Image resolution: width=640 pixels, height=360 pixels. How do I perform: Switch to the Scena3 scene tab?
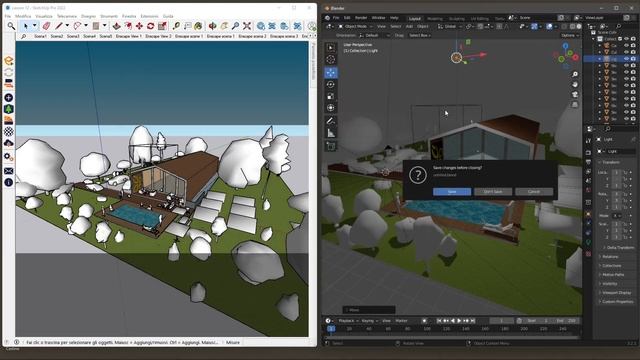pyautogui.click(x=73, y=36)
